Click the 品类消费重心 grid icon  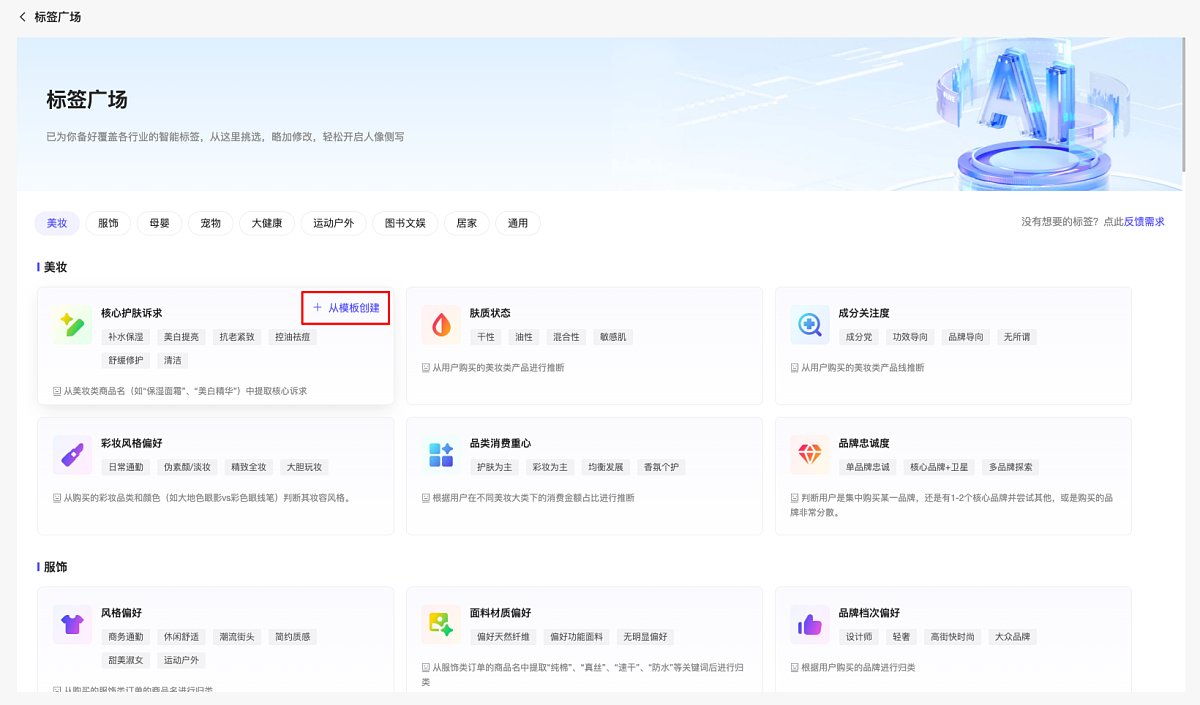441,455
